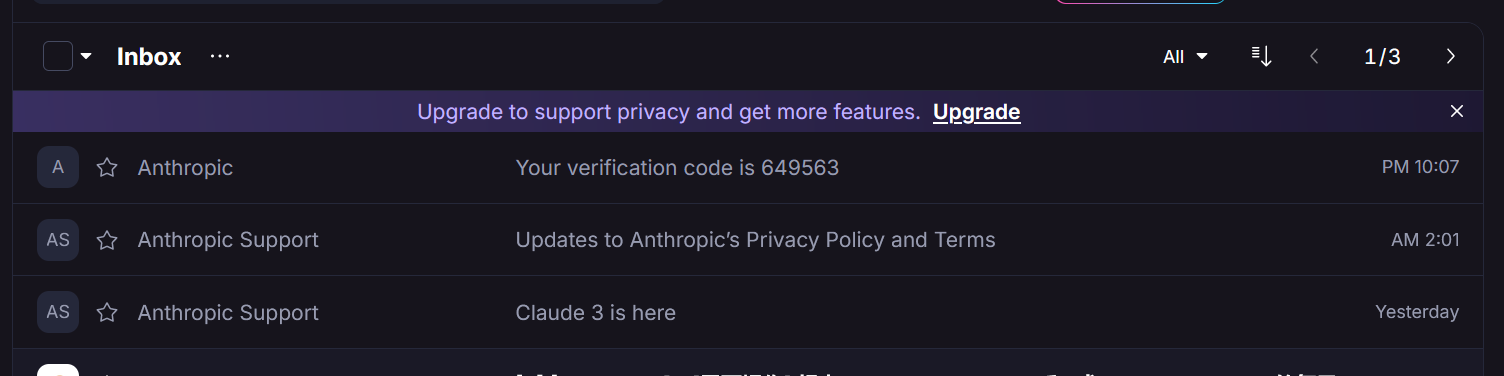Go to the previous inbox page

point(1315,57)
